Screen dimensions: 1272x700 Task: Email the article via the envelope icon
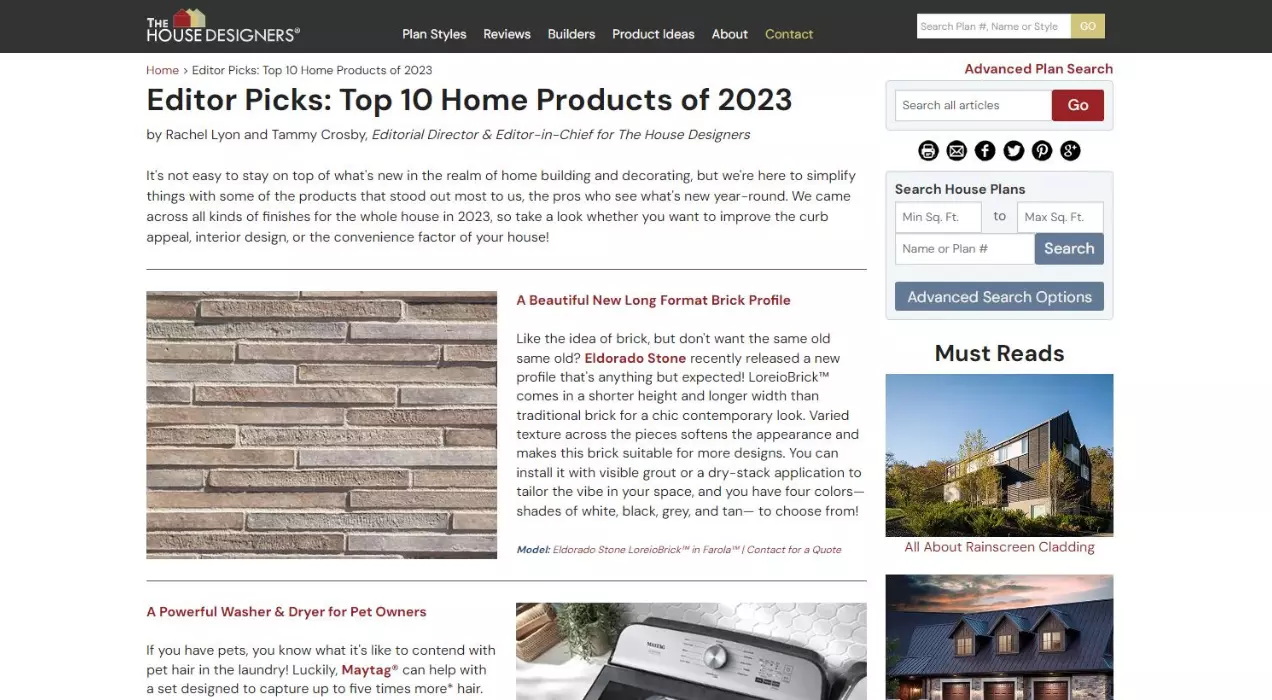coord(957,151)
